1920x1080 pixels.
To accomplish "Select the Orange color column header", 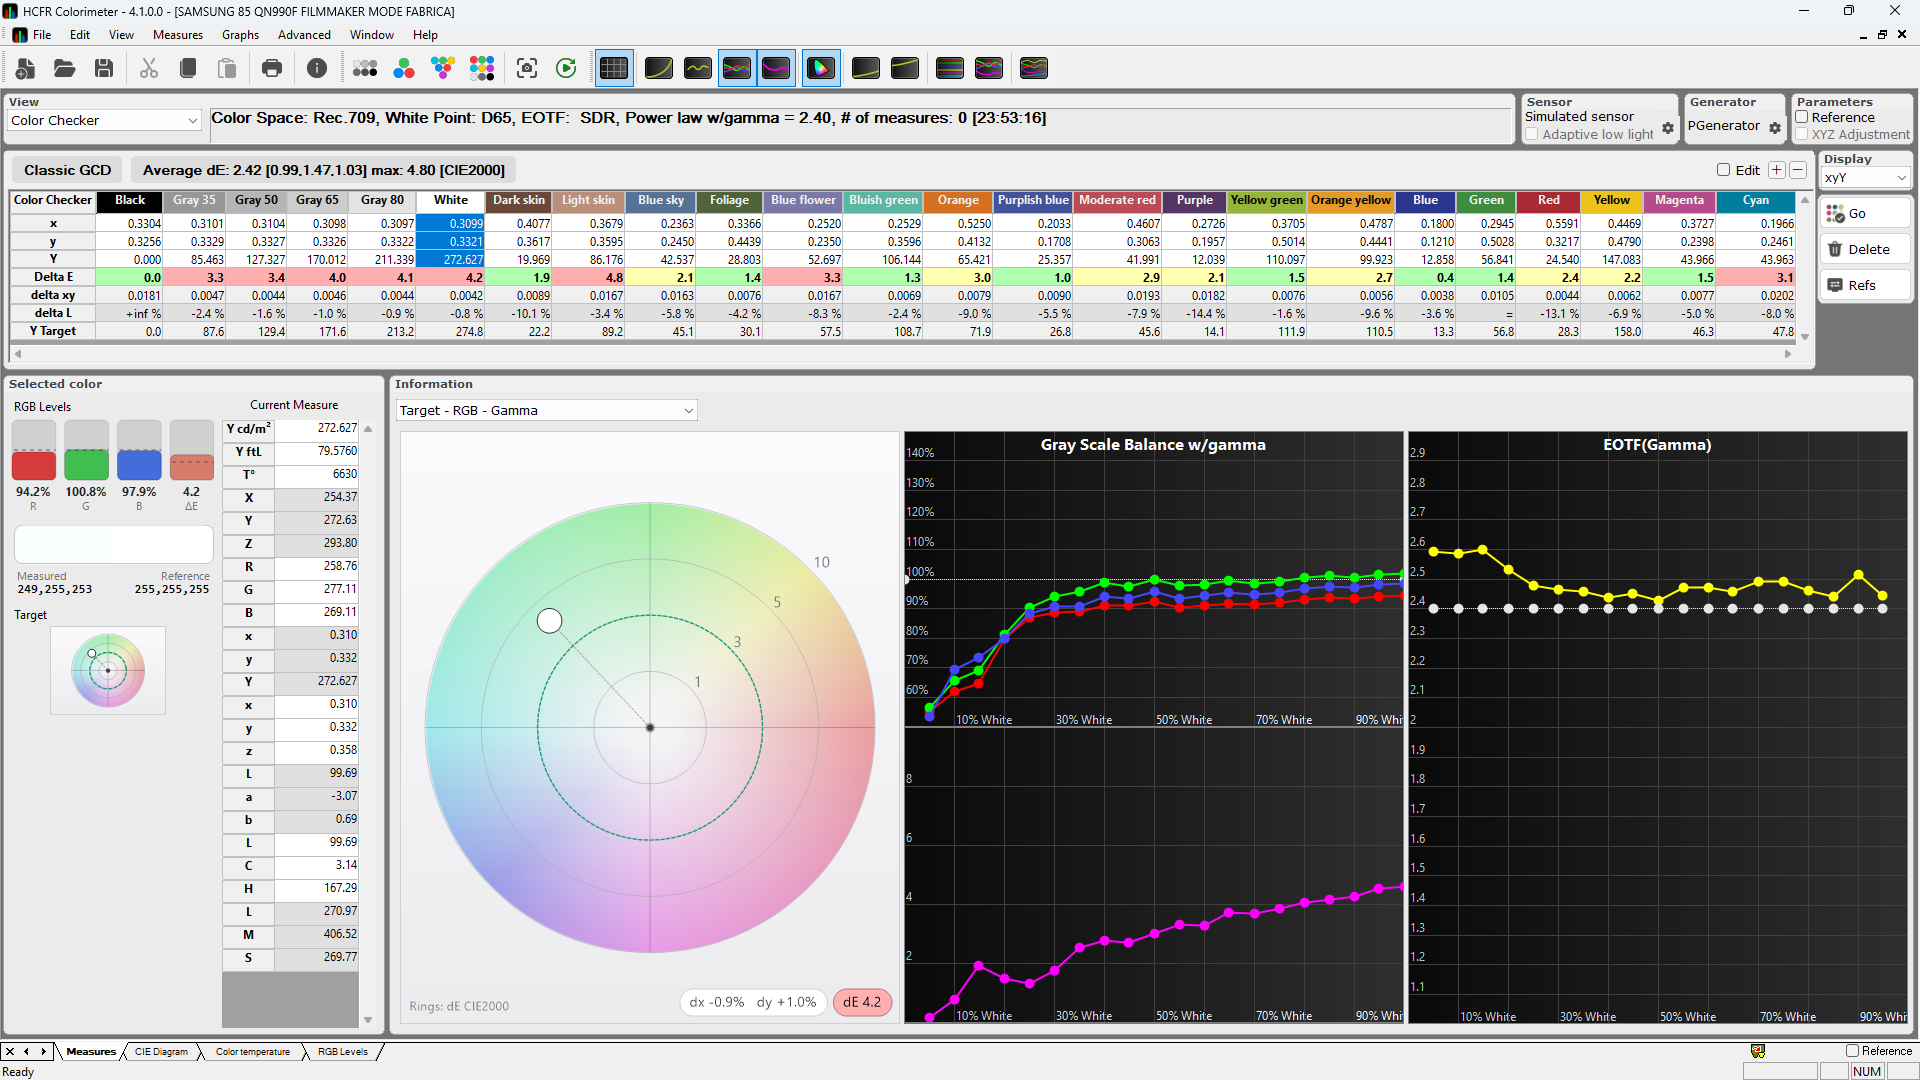I will tap(958, 200).
